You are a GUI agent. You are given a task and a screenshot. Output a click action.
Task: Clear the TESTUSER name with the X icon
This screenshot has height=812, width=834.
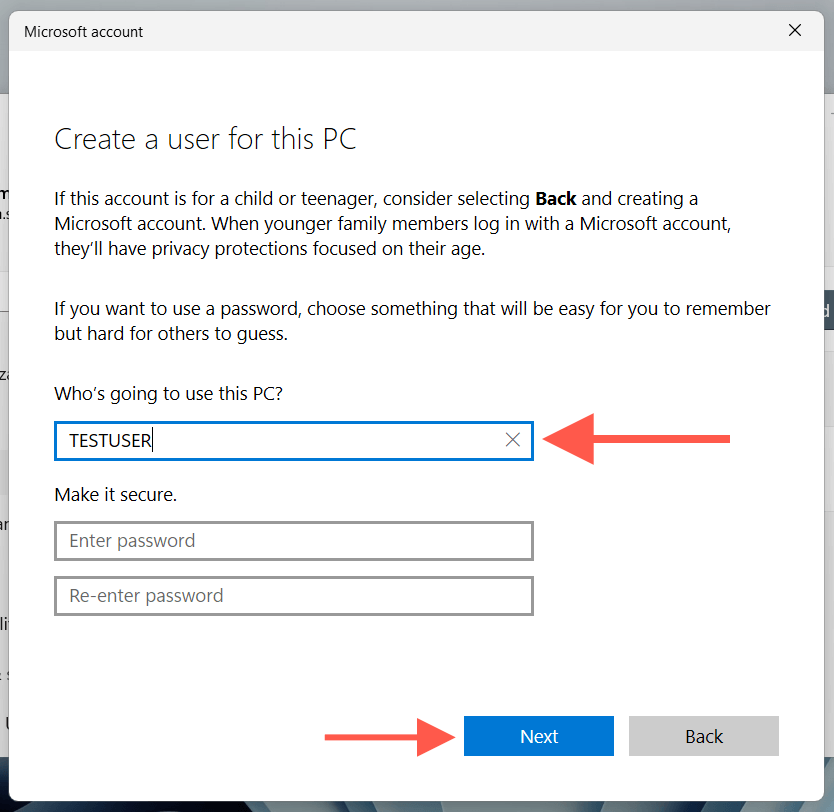[x=513, y=440]
